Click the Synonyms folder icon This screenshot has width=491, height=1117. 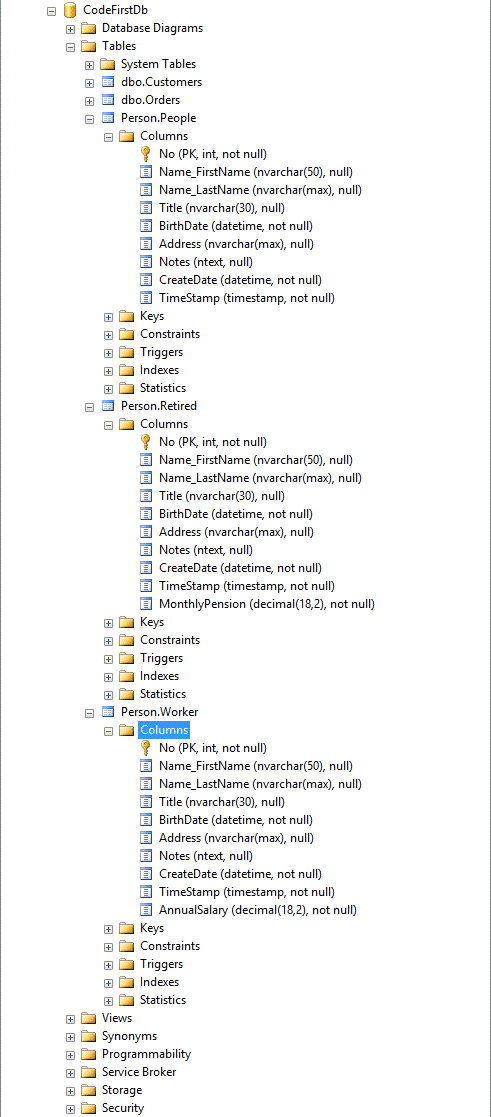point(88,1036)
